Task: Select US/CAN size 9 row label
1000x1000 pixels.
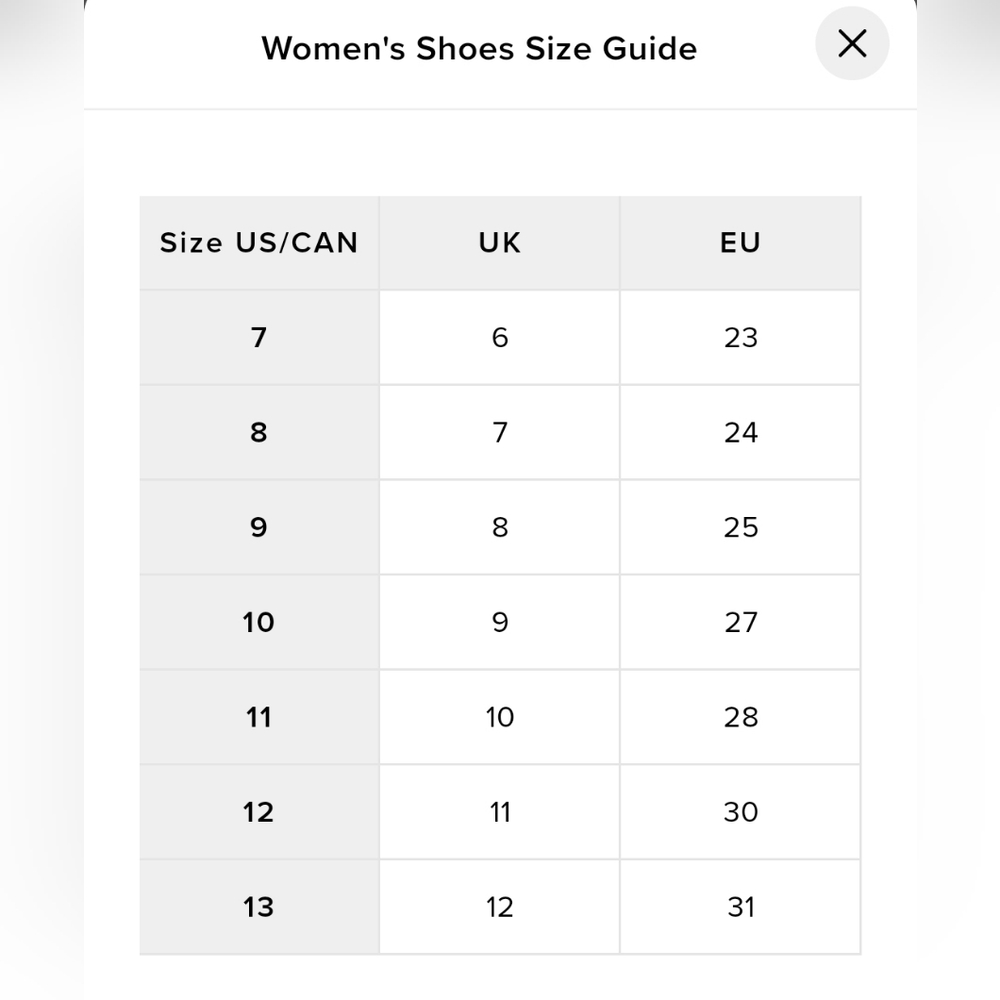Action: (259, 527)
